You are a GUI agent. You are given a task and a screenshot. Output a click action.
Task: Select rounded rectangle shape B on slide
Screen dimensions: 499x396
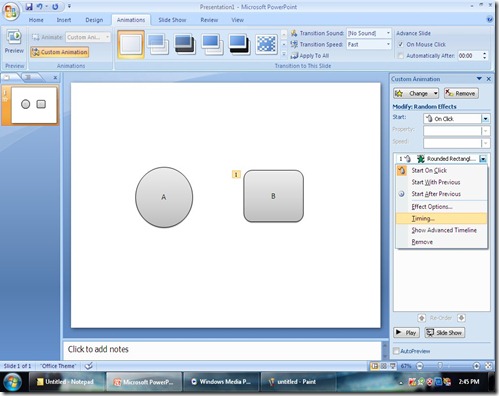pos(273,196)
